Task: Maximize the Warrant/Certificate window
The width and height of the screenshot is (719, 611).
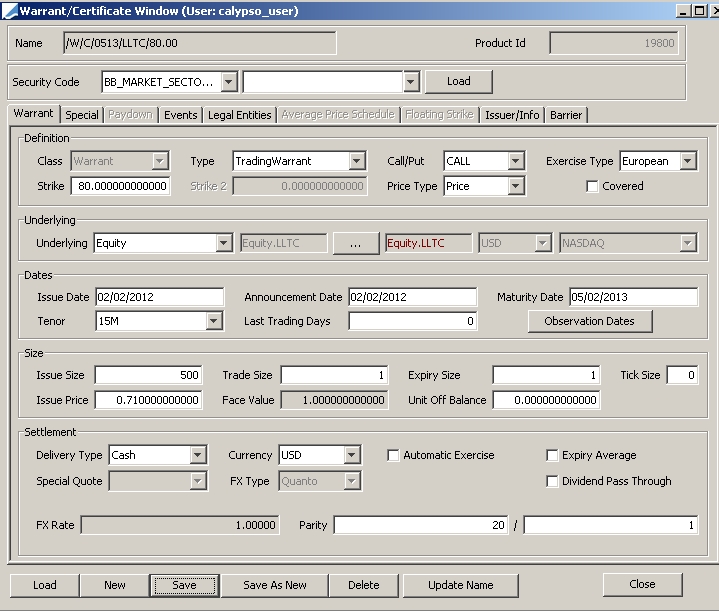Action: click(x=699, y=11)
